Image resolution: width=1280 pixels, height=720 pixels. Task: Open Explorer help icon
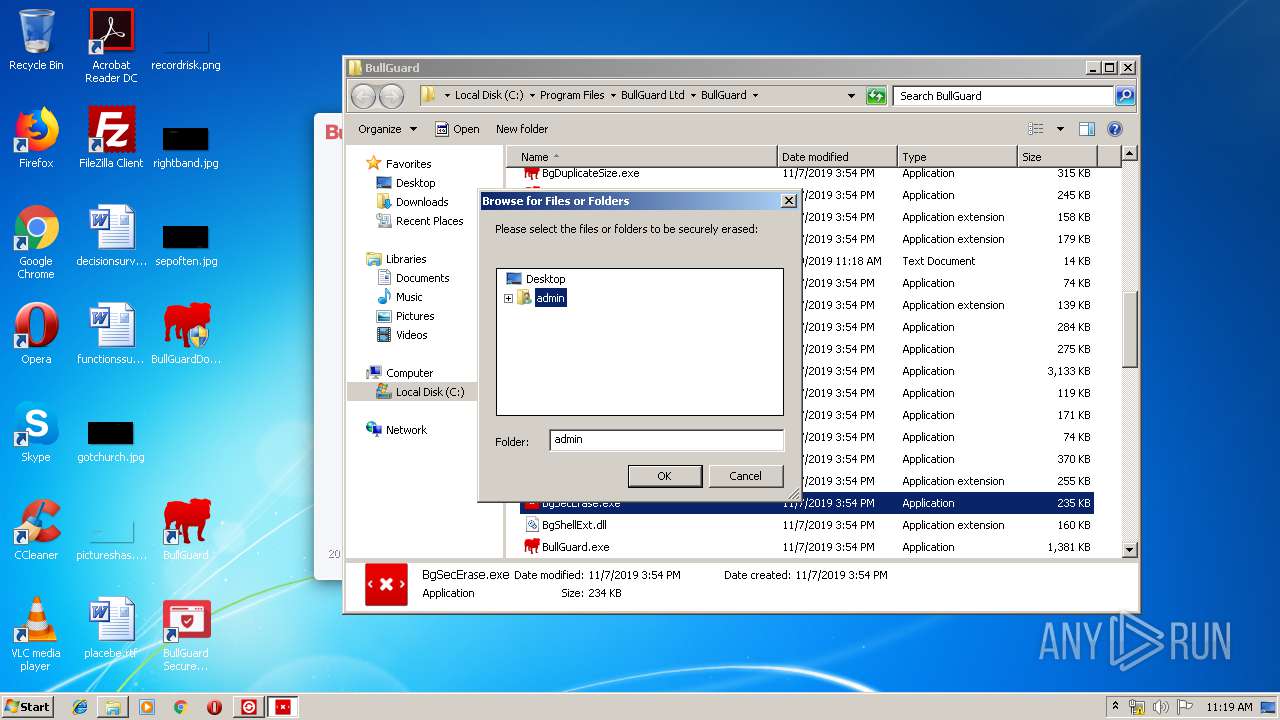coord(1115,129)
